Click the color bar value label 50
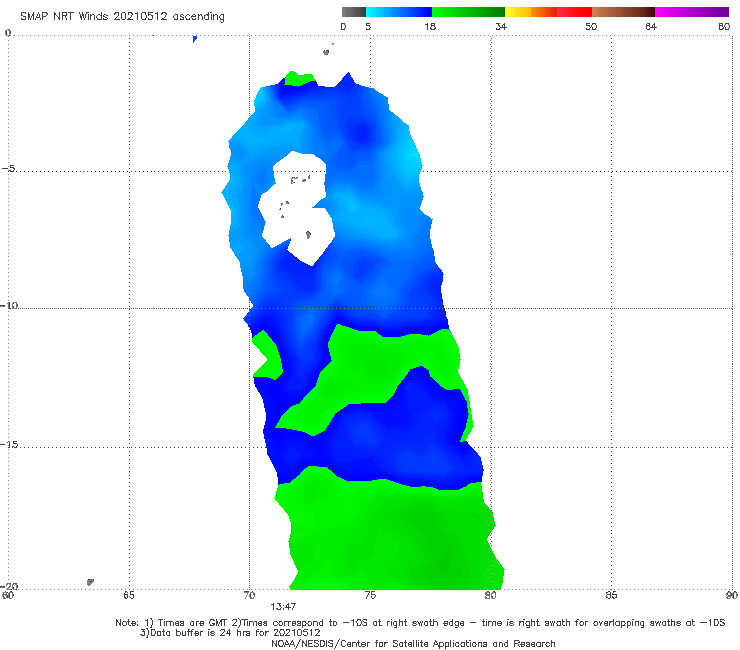 coord(591,26)
